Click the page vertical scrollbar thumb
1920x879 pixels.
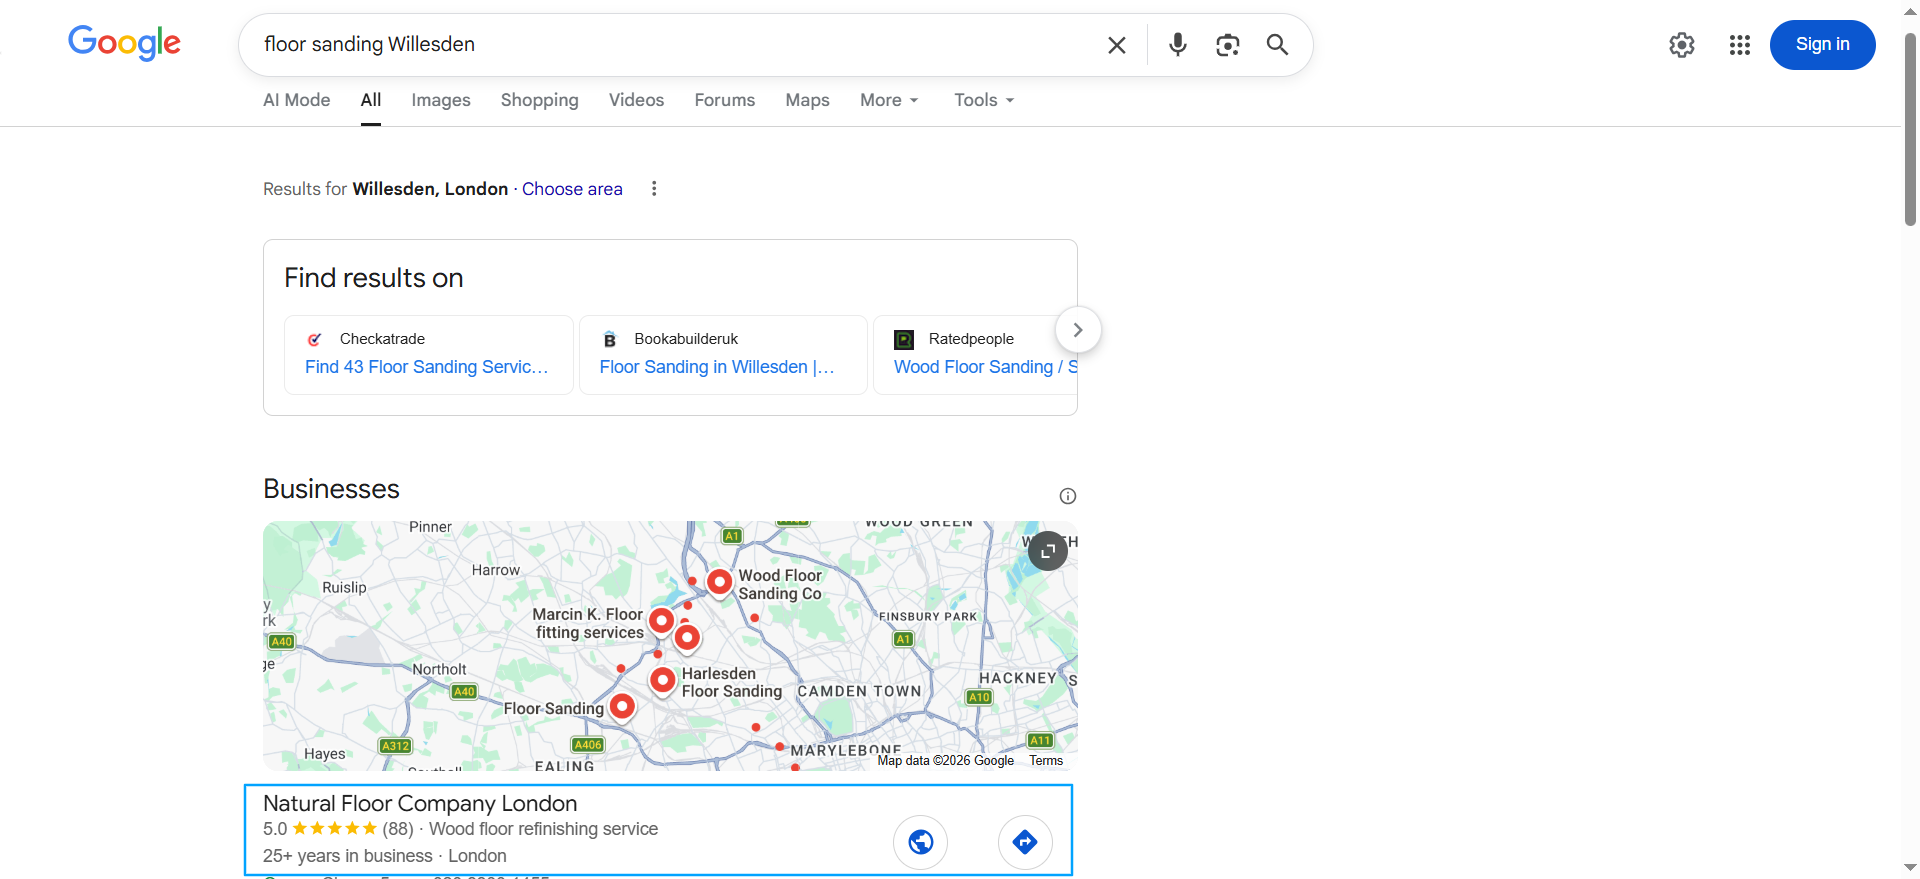coord(1910,130)
